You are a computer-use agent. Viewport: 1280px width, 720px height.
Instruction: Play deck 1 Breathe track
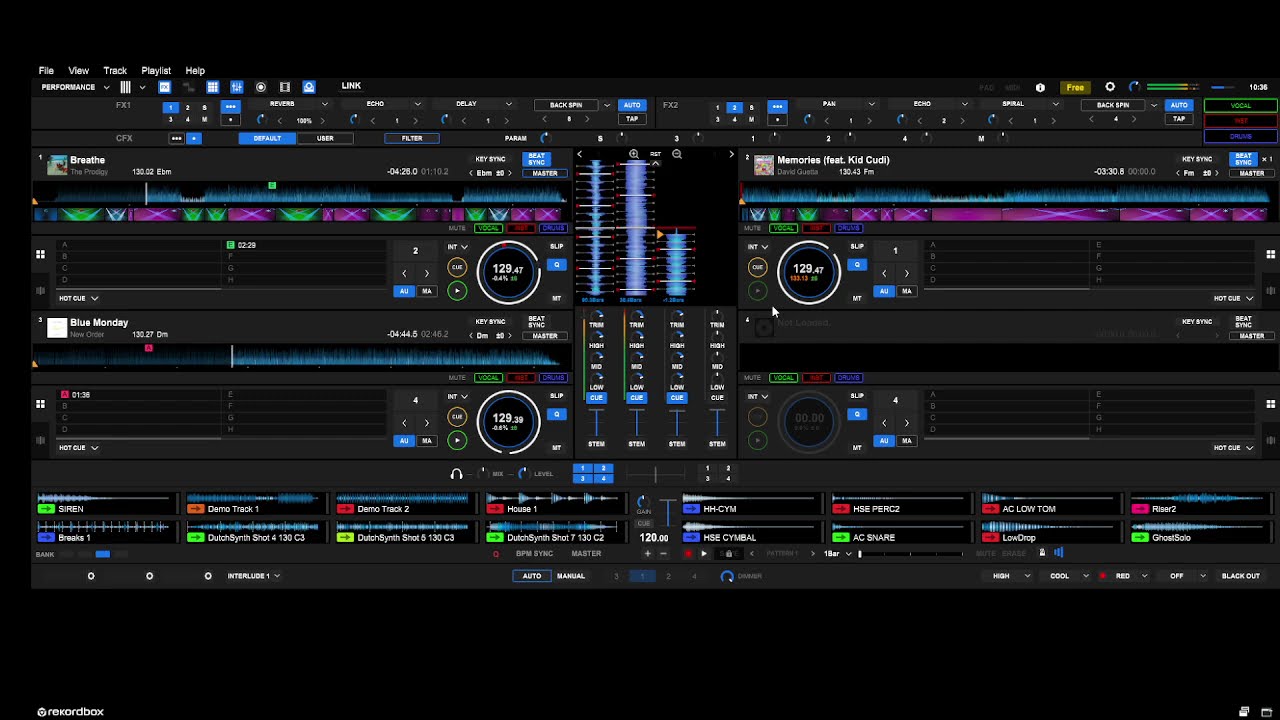pyautogui.click(x=457, y=291)
